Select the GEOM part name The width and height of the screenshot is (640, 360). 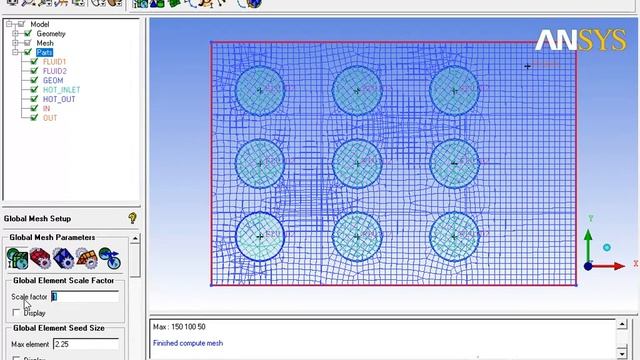pyautogui.click(x=53, y=80)
